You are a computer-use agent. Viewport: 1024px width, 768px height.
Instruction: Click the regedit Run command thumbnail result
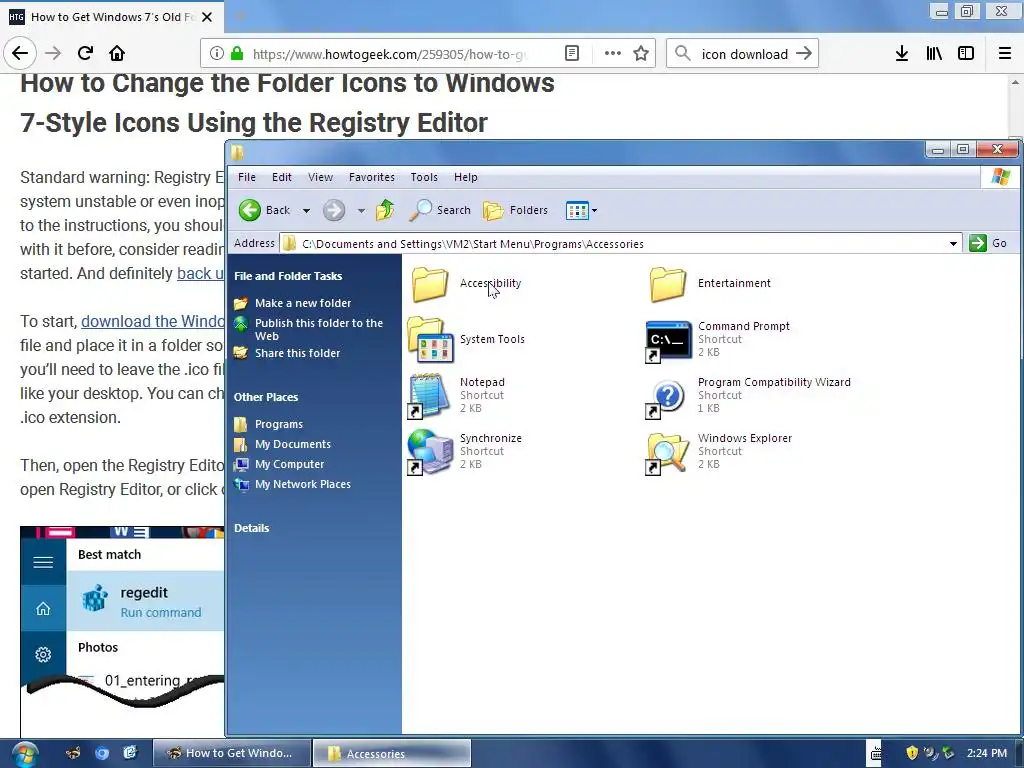click(145, 601)
